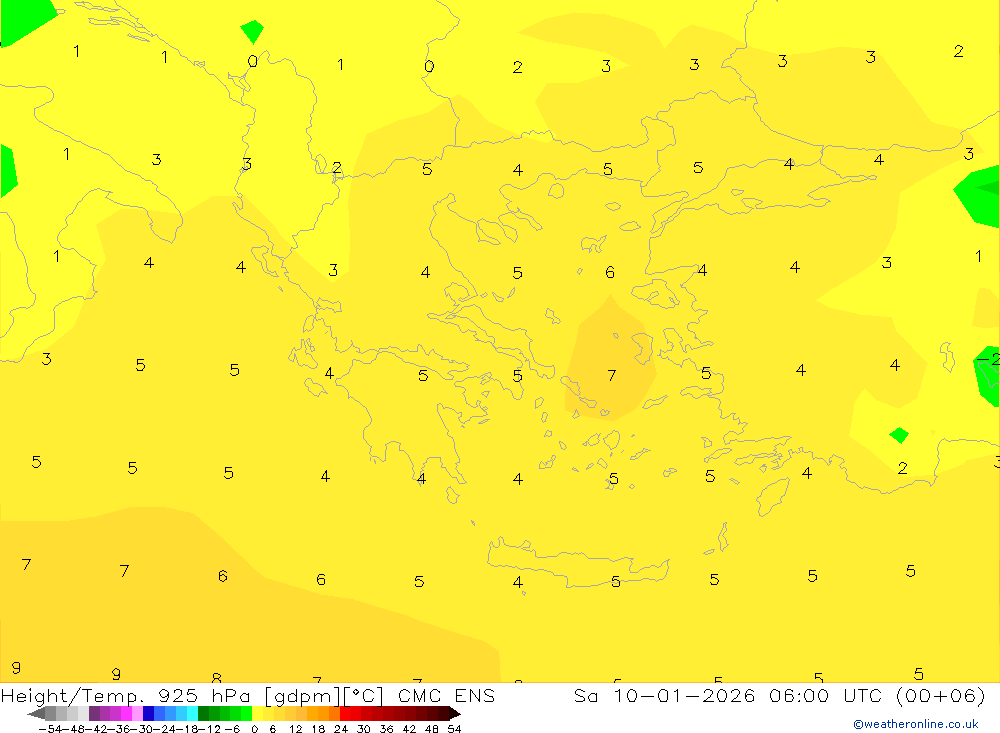Click the '5' value overlapping Crete island
Image resolution: width=1000 pixels, height=733 pixels.
[x=615, y=581]
